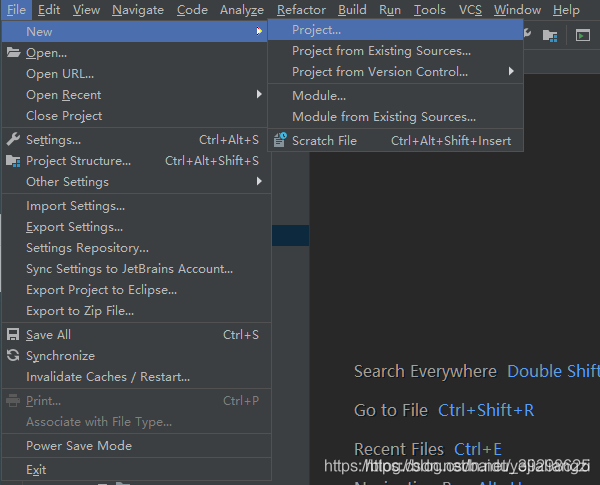Click Export to Zip File...
Viewport: 600px width, 485px height.
pyautogui.click(x=80, y=311)
